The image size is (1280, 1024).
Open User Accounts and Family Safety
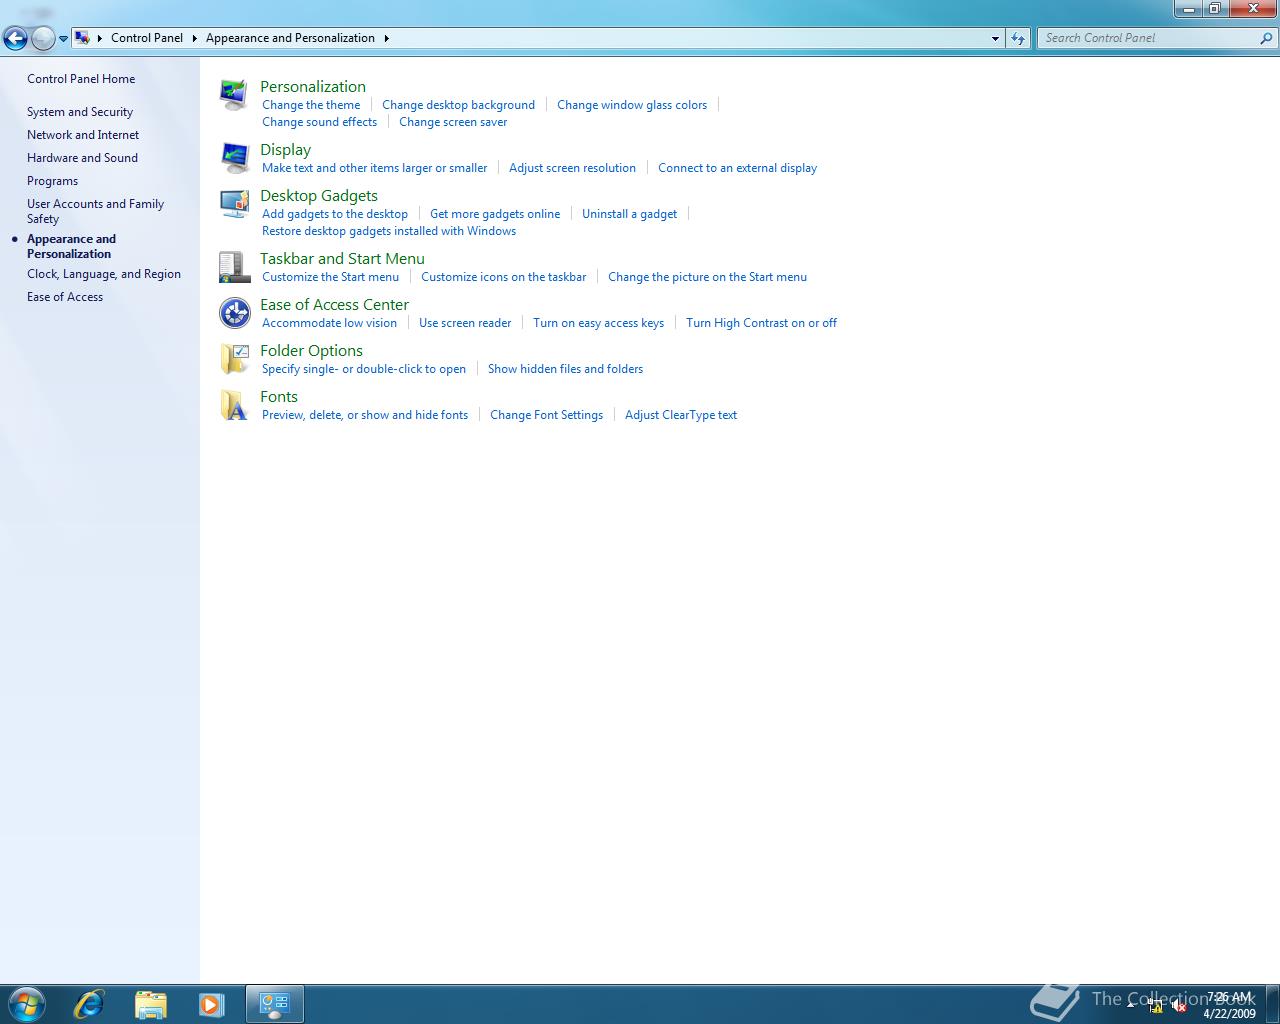click(x=95, y=211)
